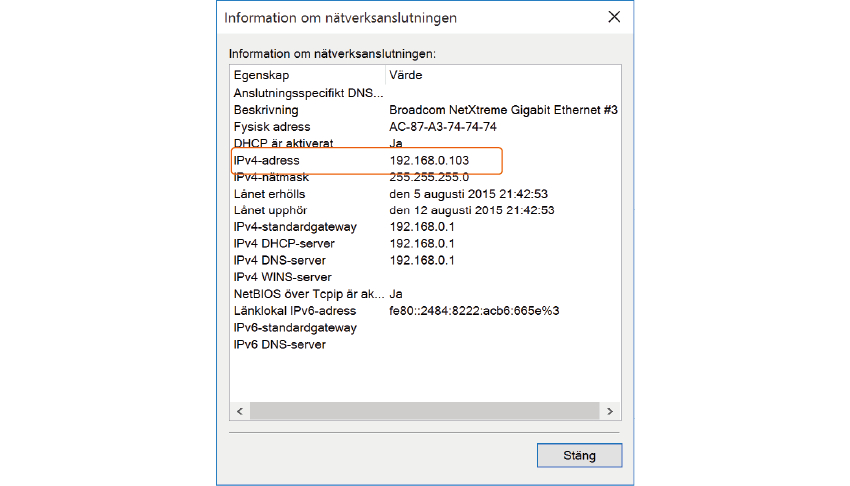
Task: Click the left scroll arrow of horizontal scrollbar
Action: coord(239,411)
